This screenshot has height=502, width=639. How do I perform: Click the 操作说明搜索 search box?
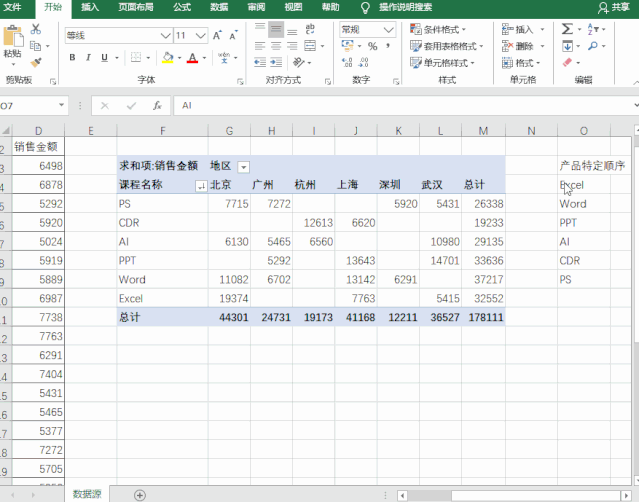point(405,7)
